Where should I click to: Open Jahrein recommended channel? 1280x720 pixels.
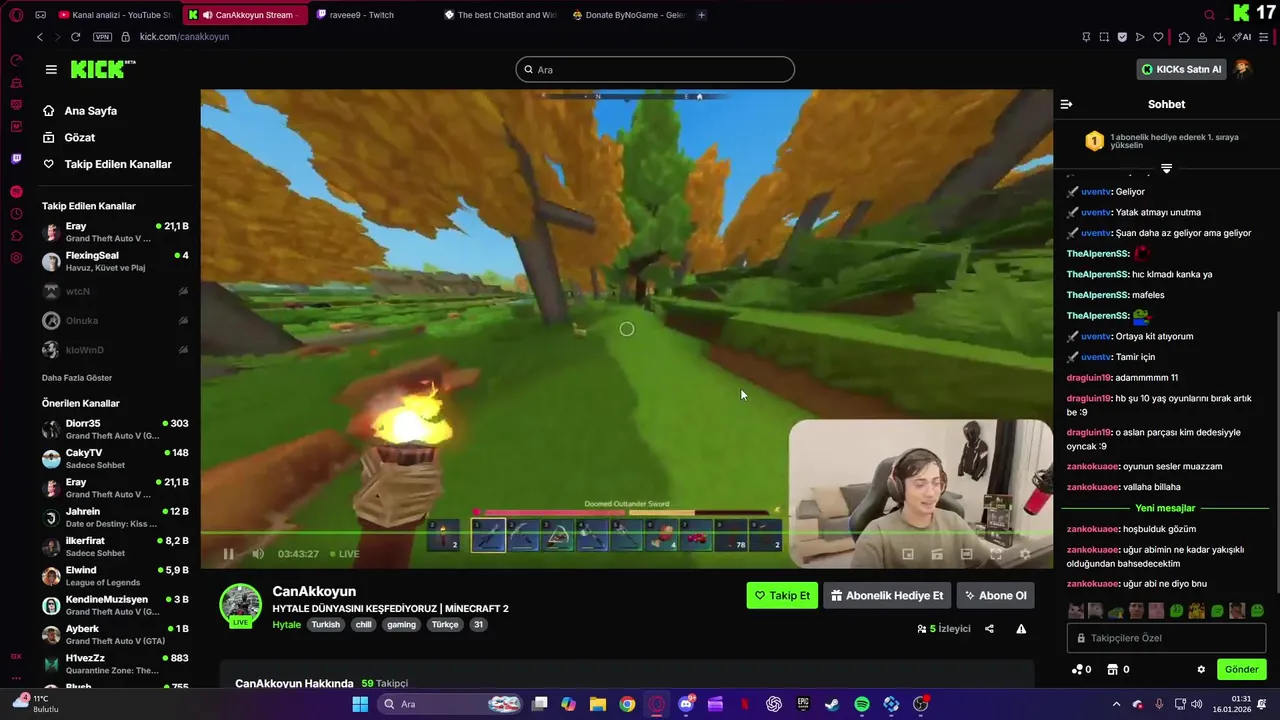115,517
